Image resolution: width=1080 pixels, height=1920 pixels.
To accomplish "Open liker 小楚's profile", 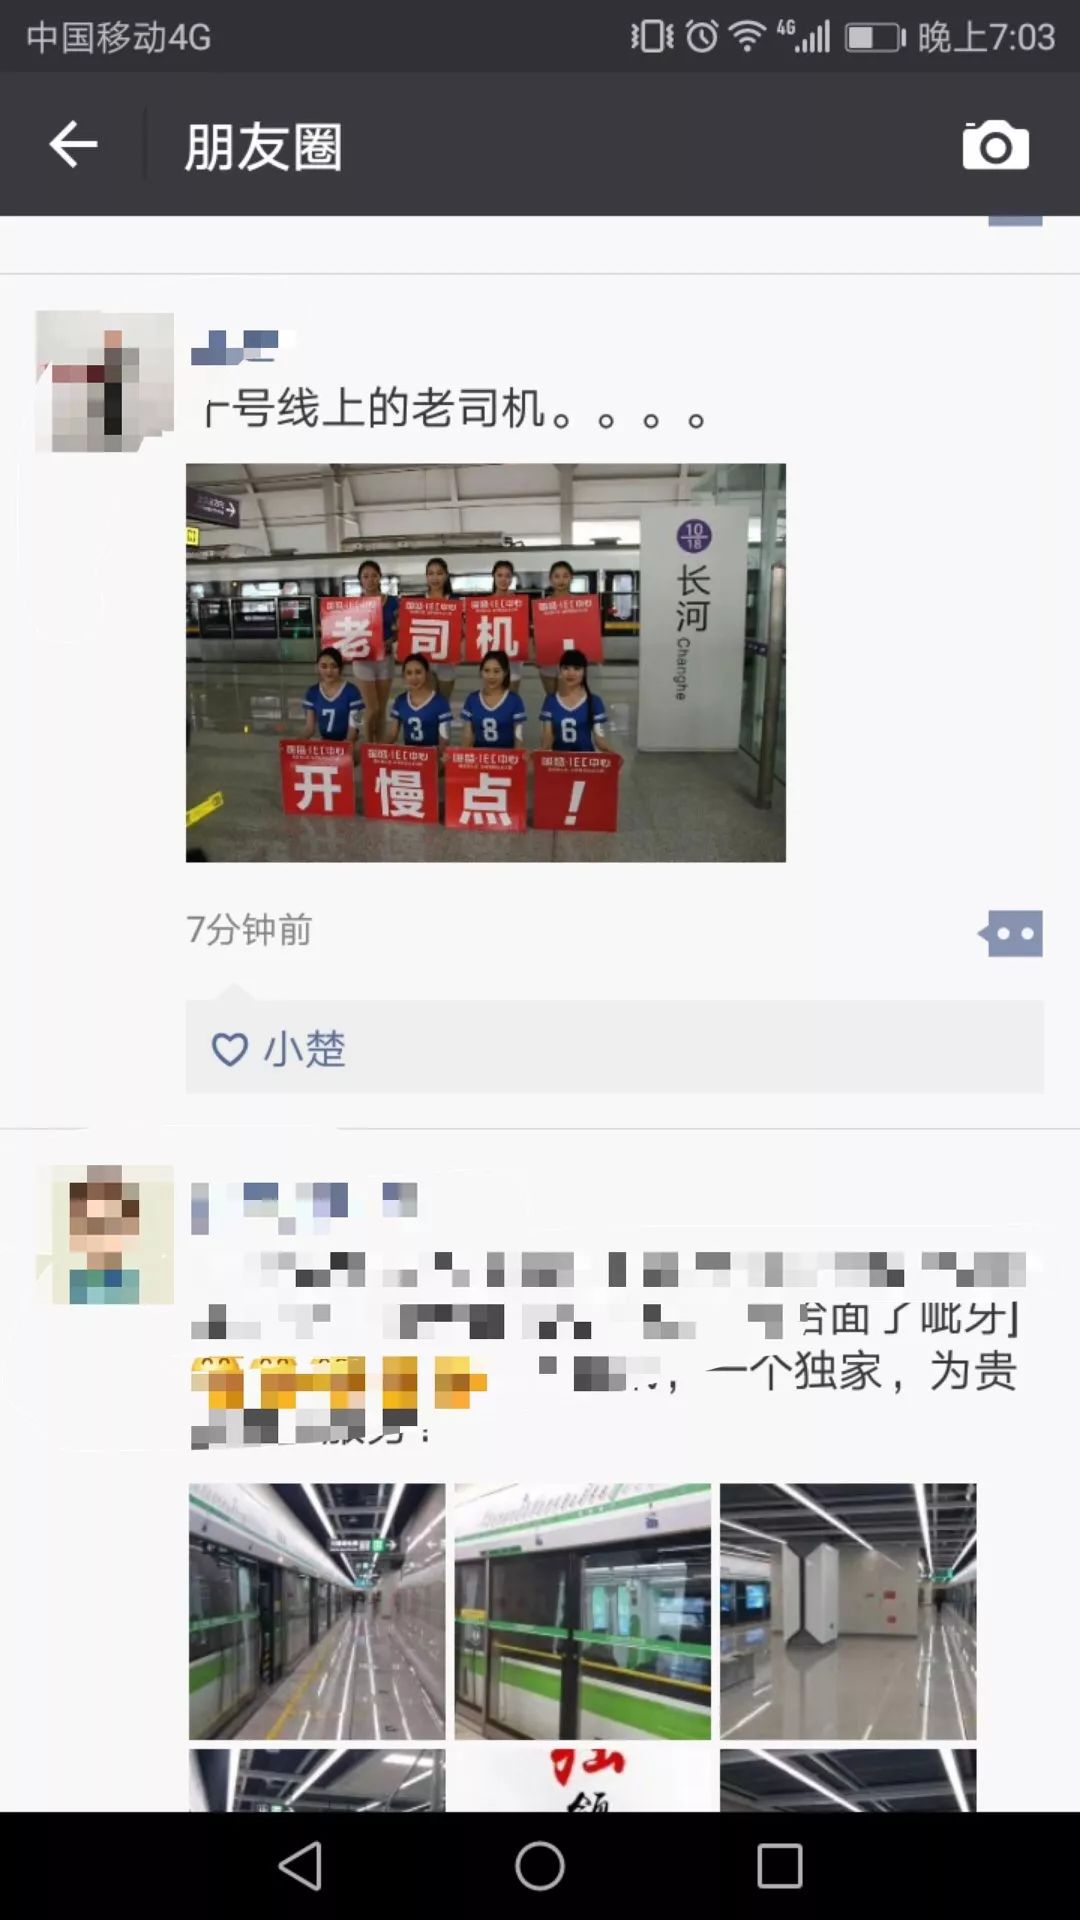I will (x=304, y=1049).
